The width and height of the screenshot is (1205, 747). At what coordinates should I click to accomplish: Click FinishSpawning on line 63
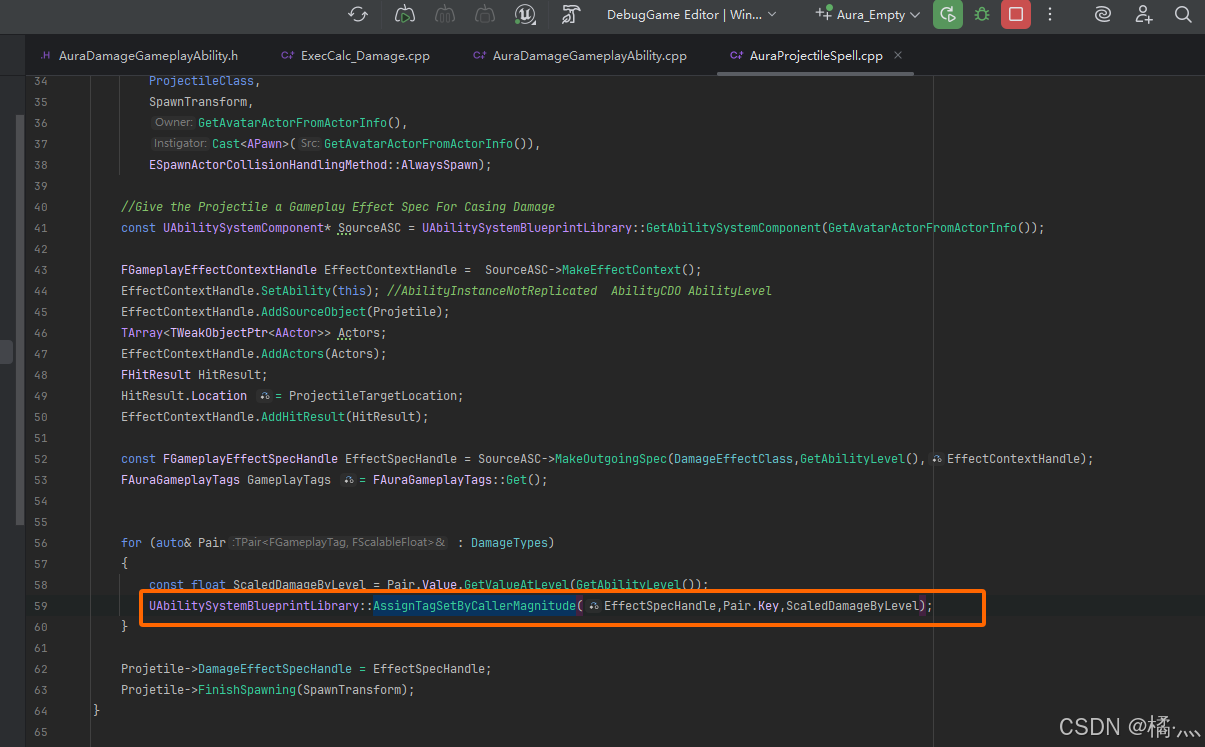[x=247, y=690]
